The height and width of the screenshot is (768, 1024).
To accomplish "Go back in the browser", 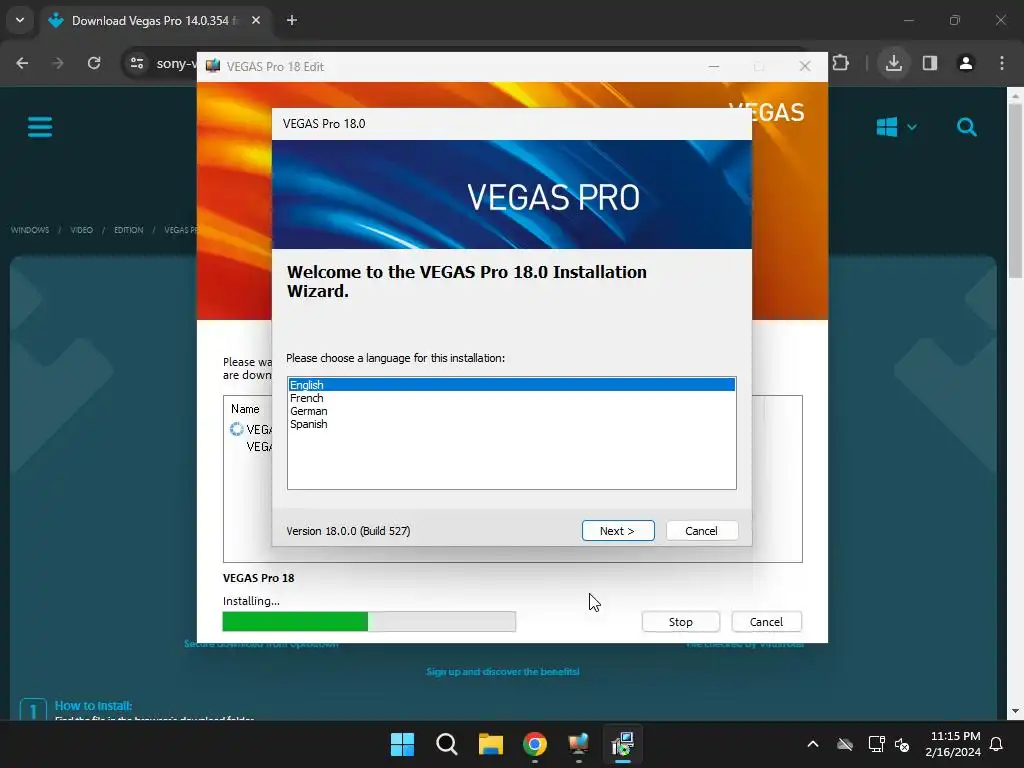I will 22,63.
